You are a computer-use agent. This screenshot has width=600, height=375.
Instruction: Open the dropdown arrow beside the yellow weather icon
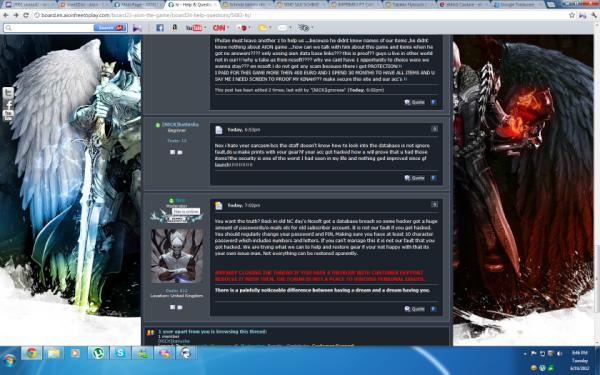[270, 28]
